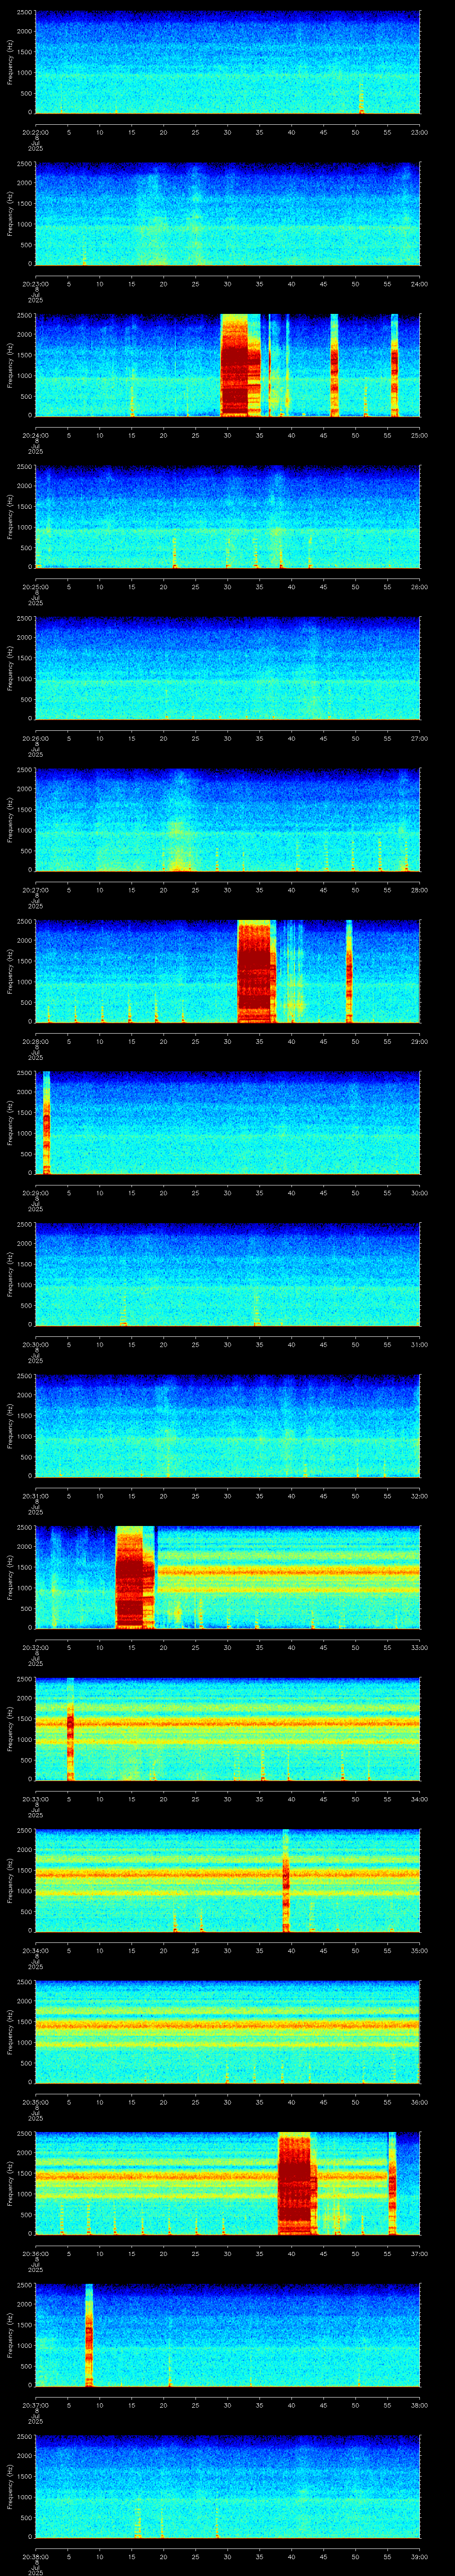Screen dimensions: 455x2576
Task: Pick the narrow burst near 49 seconds in the 20:28:00 panel
Action: pos(349,971)
